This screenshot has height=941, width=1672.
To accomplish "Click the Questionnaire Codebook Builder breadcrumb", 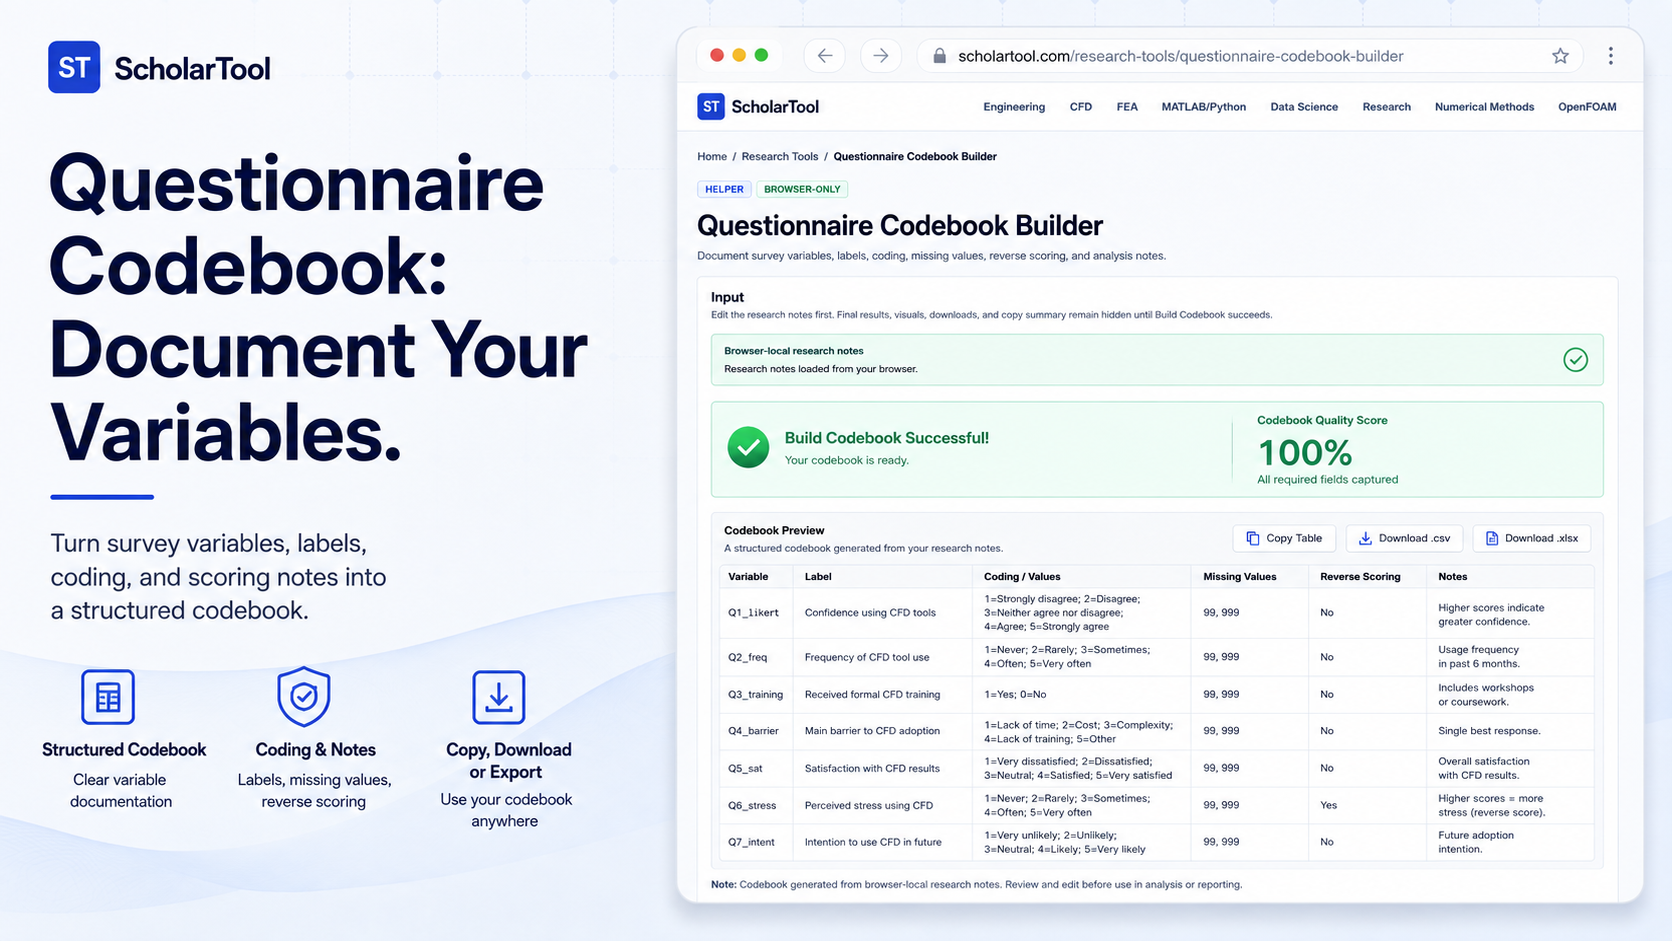I will pyautogui.click(x=915, y=157).
